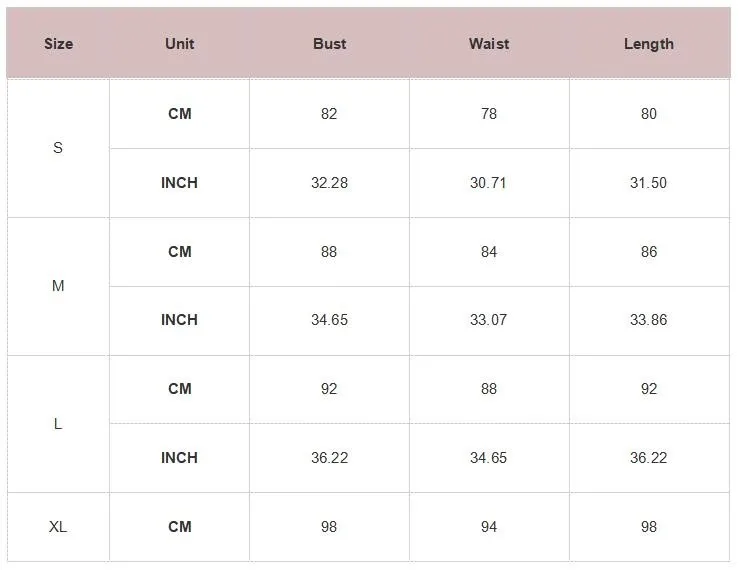Select the 32.28 bust inch cell
The height and width of the screenshot is (570, 739).
tap(329, 183)
